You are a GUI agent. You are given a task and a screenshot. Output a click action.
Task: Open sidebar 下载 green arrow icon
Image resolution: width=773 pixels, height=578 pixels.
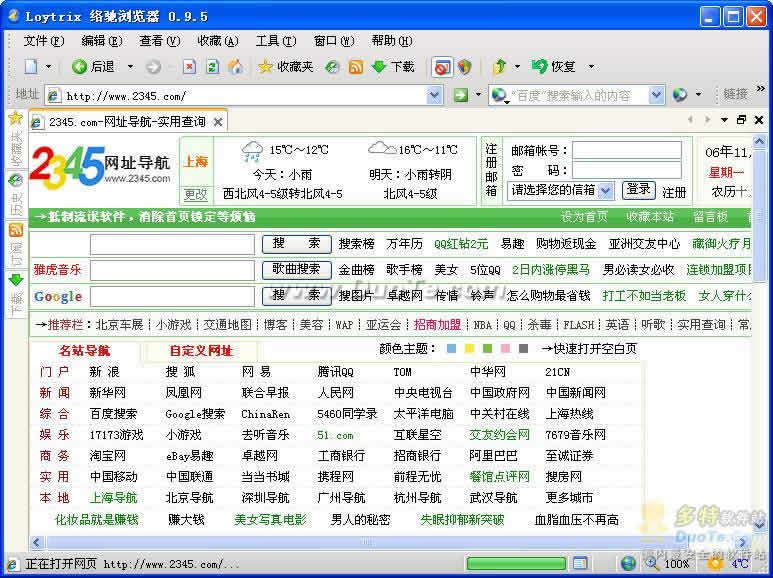click(x=16, y=280)
